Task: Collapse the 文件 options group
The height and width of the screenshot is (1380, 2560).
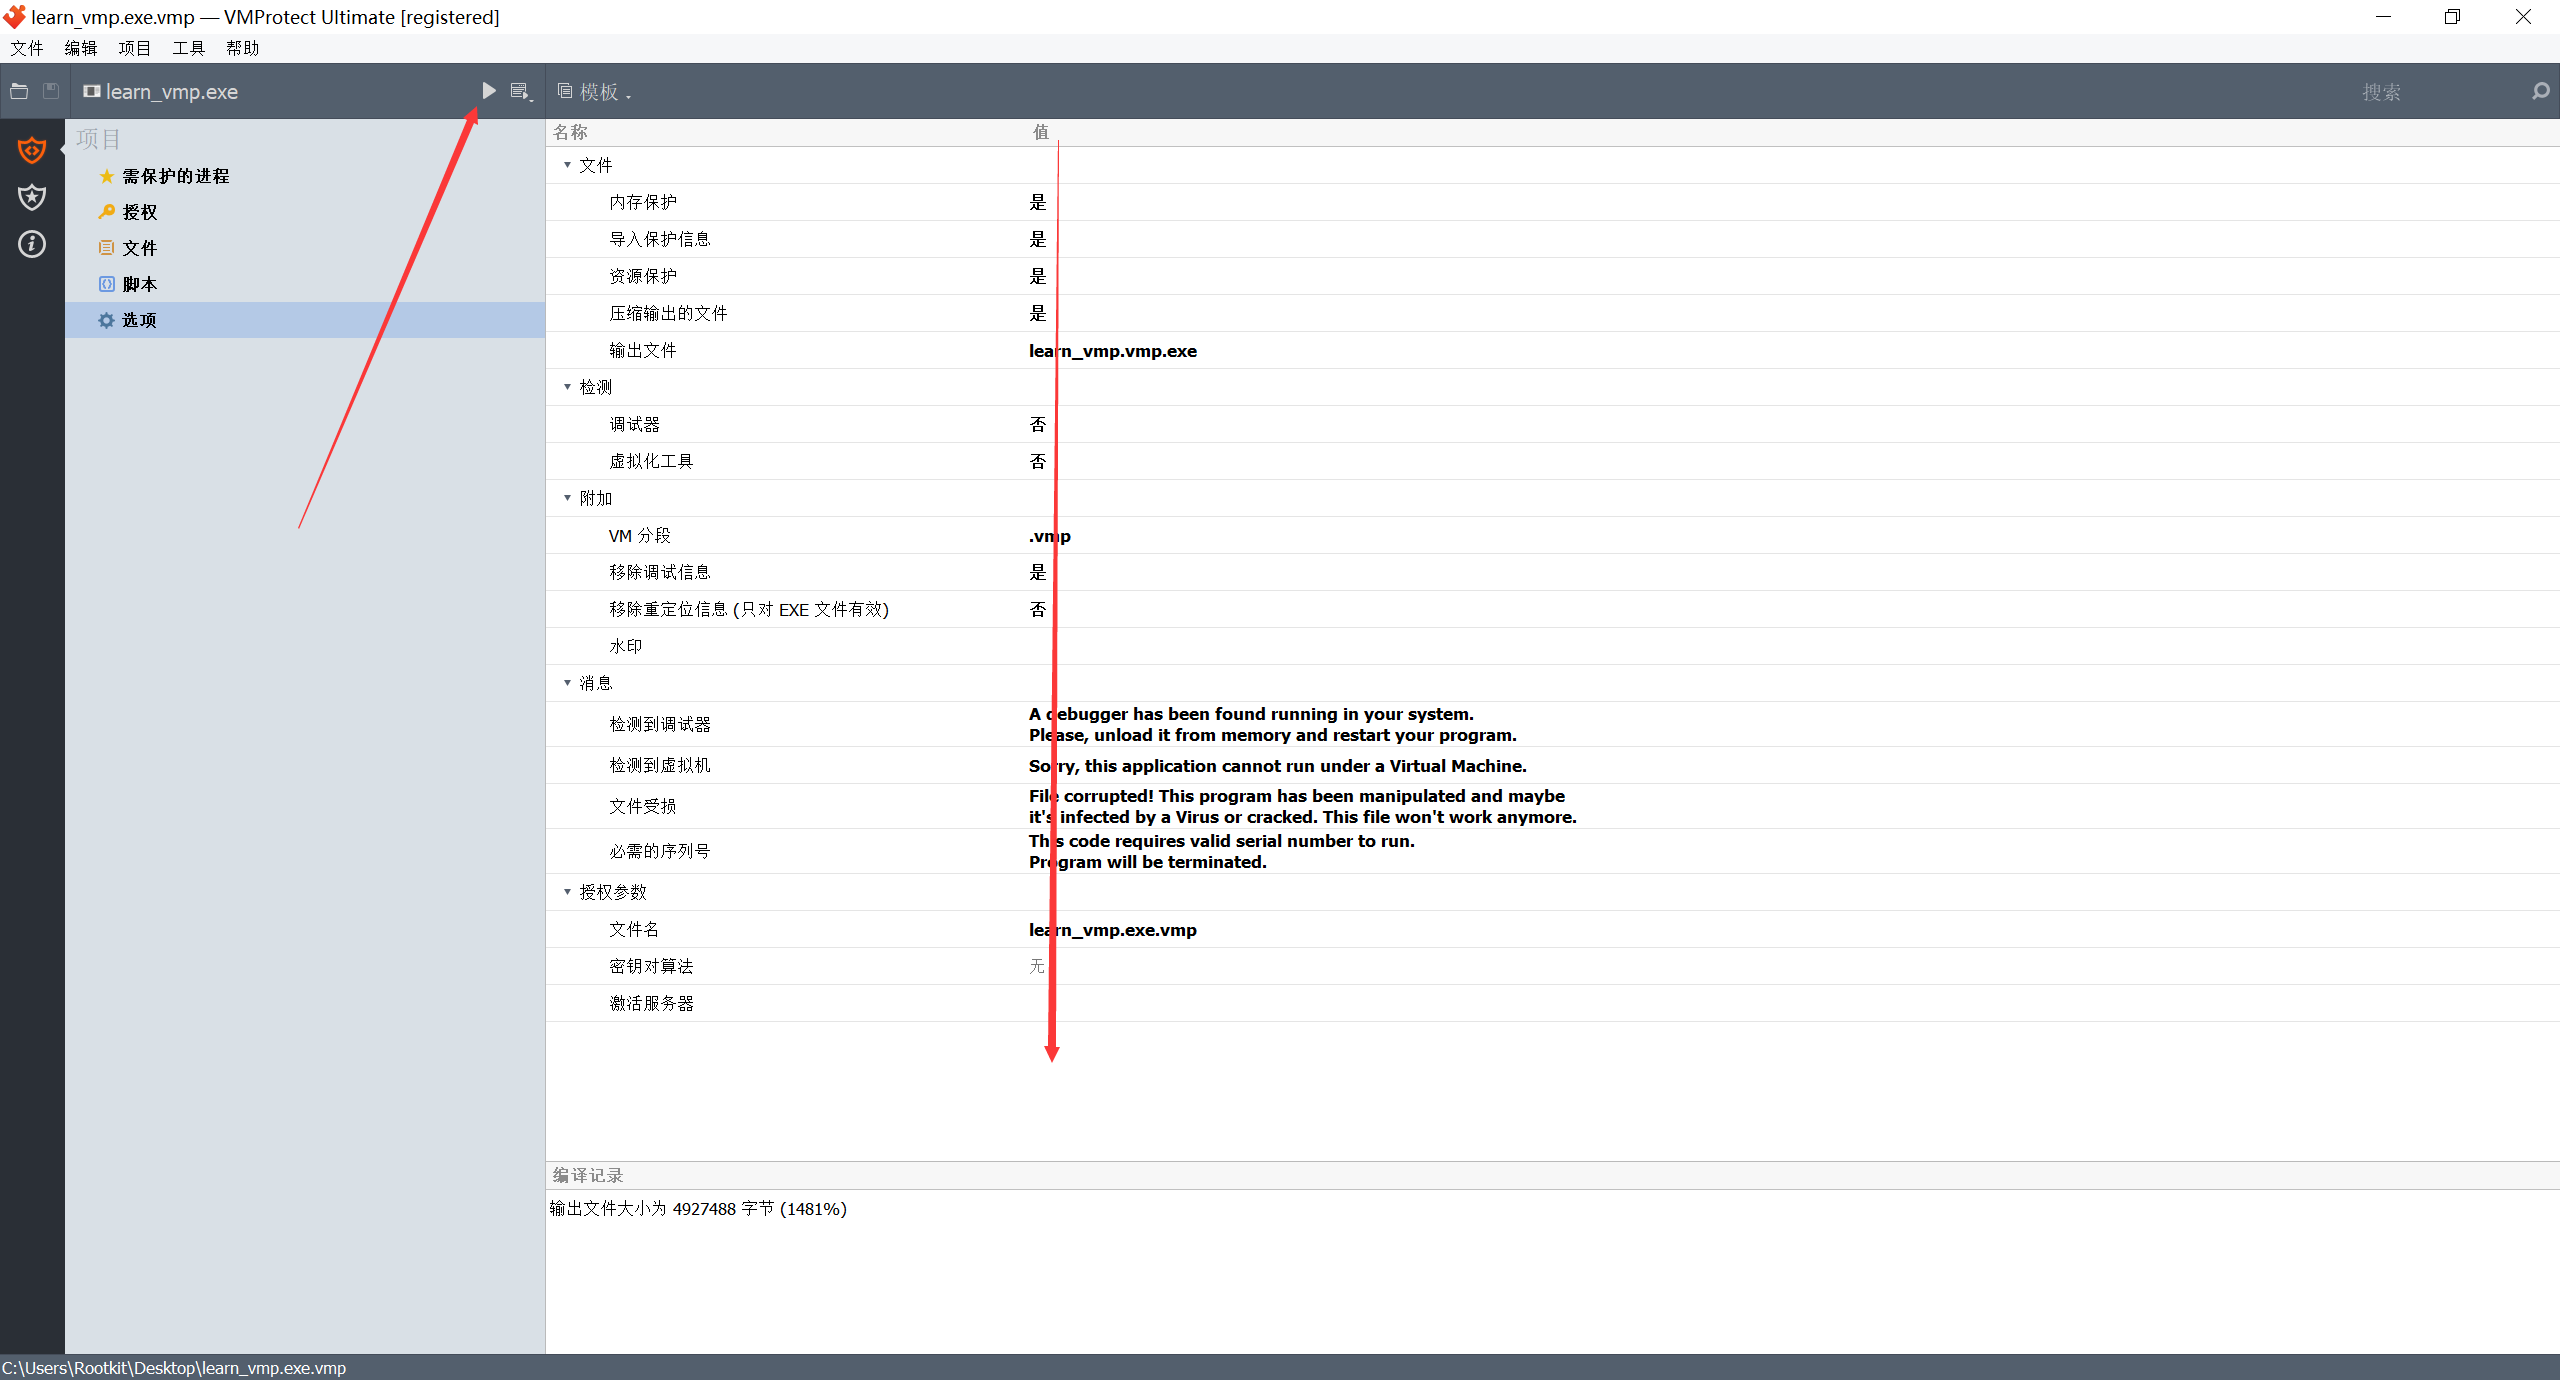Action: tap(567, 165)
